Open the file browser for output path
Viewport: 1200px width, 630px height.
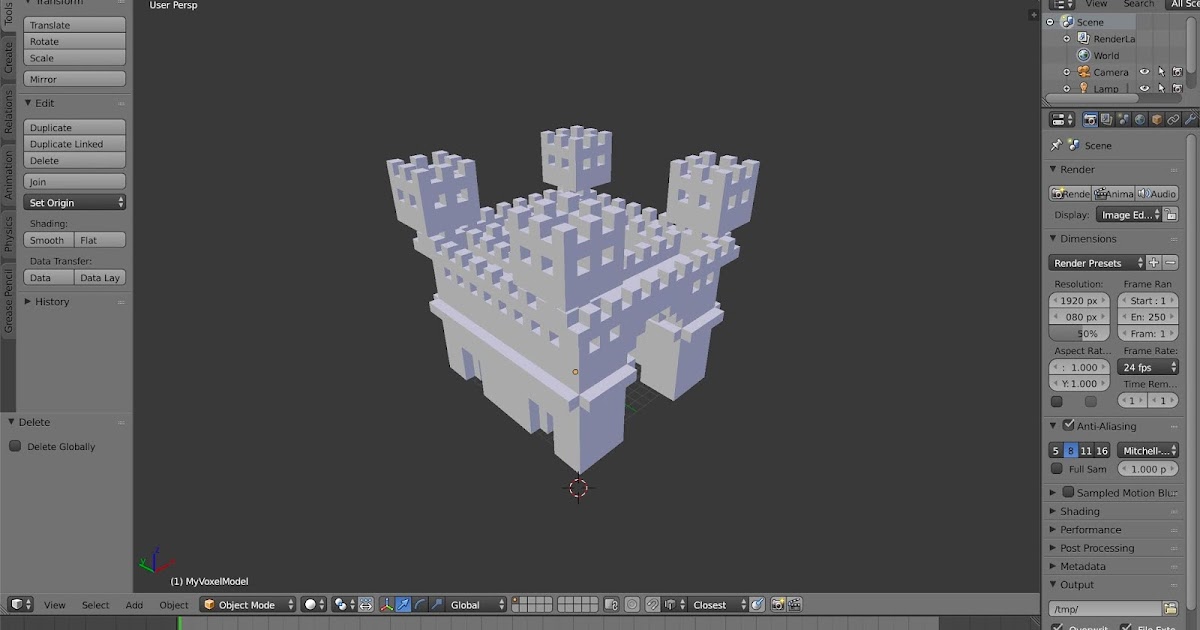[x=1170, y=608]
